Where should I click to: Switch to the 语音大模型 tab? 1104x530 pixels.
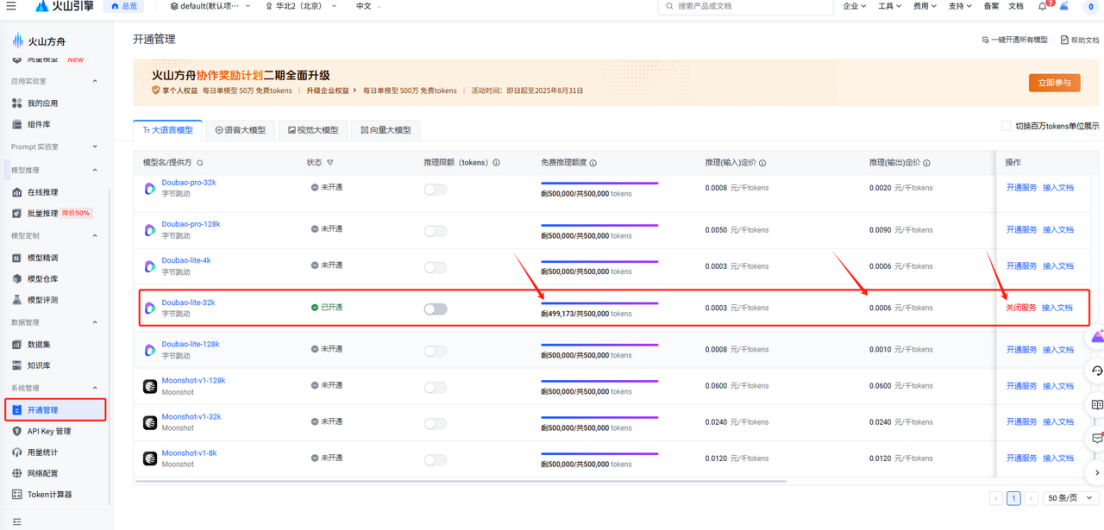click(241, 130)
